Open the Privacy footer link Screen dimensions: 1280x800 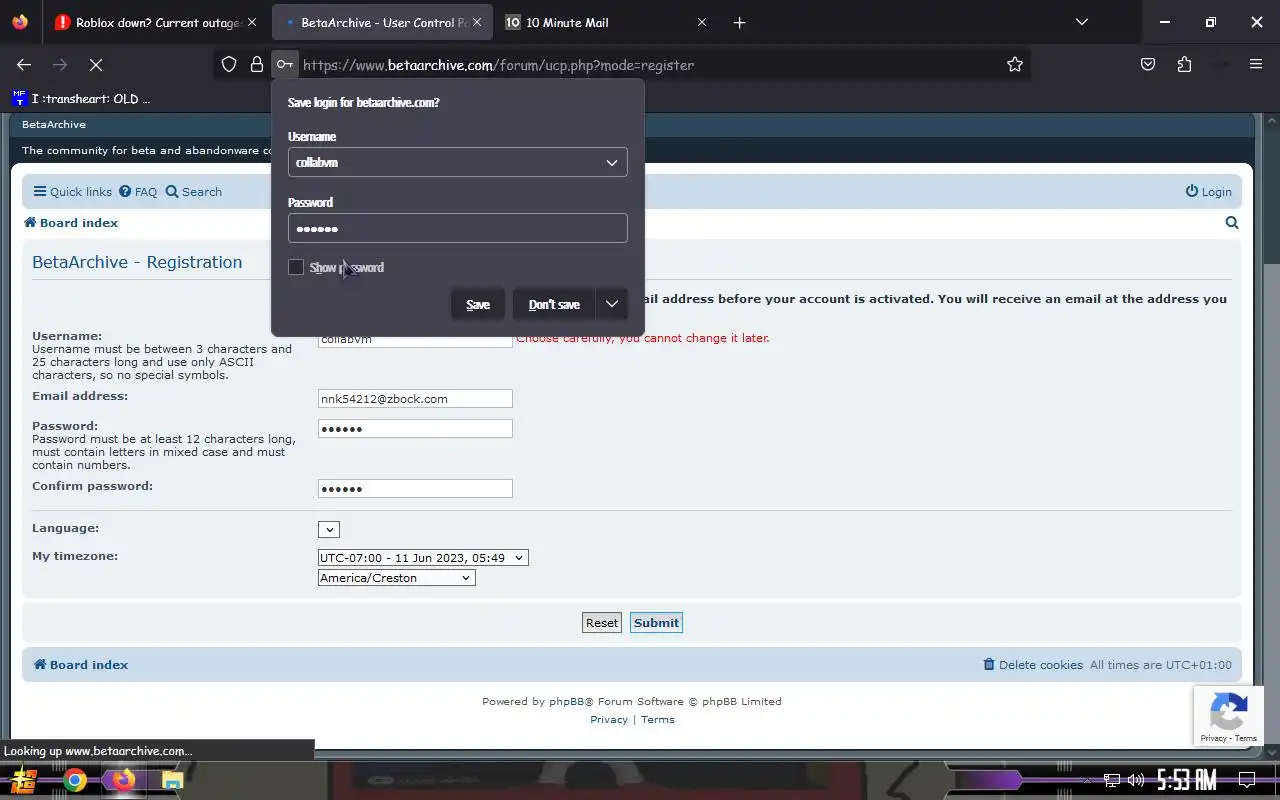[x=609, y=720]
